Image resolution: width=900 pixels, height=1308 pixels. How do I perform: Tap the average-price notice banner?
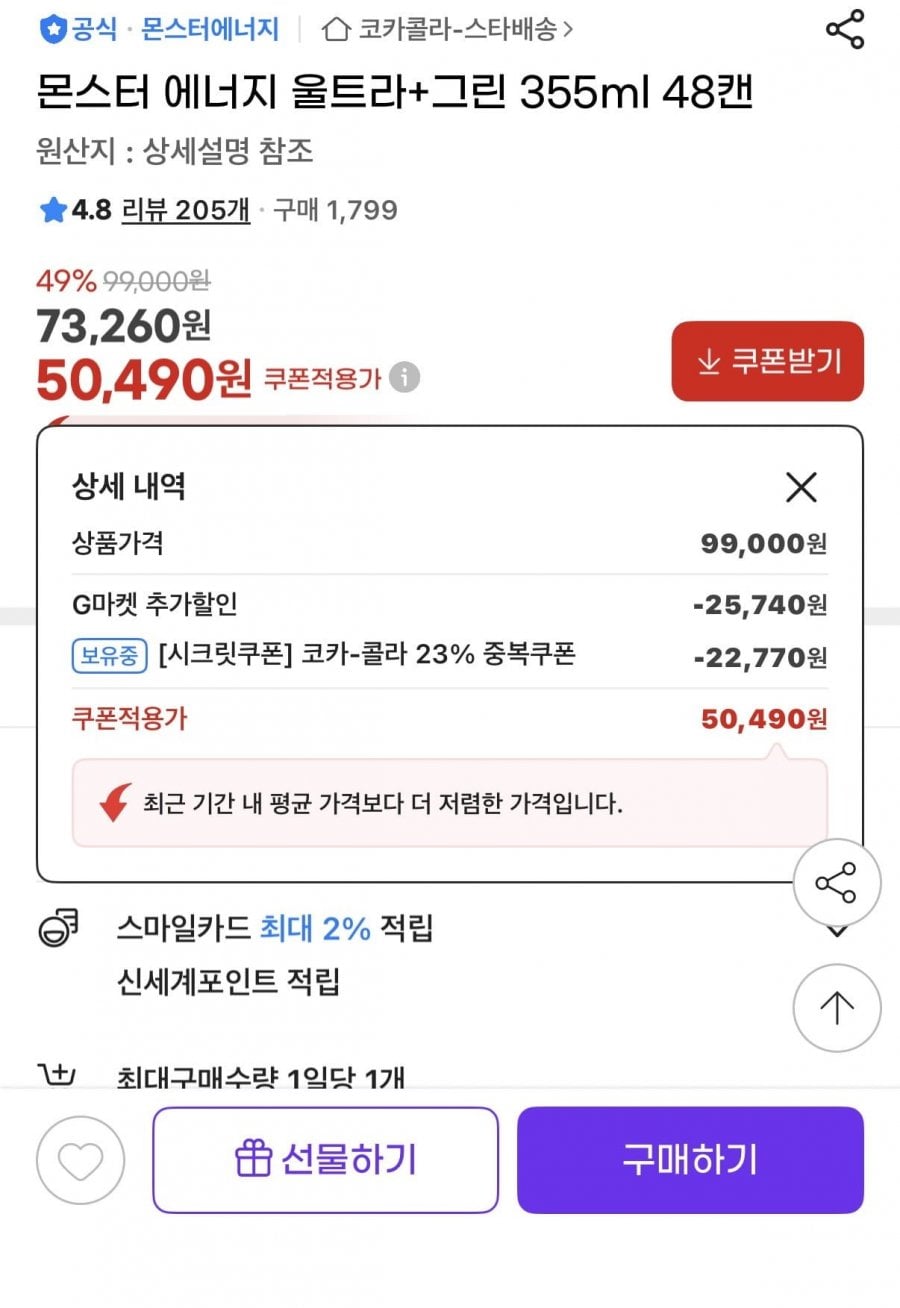(x=449, y=803)
